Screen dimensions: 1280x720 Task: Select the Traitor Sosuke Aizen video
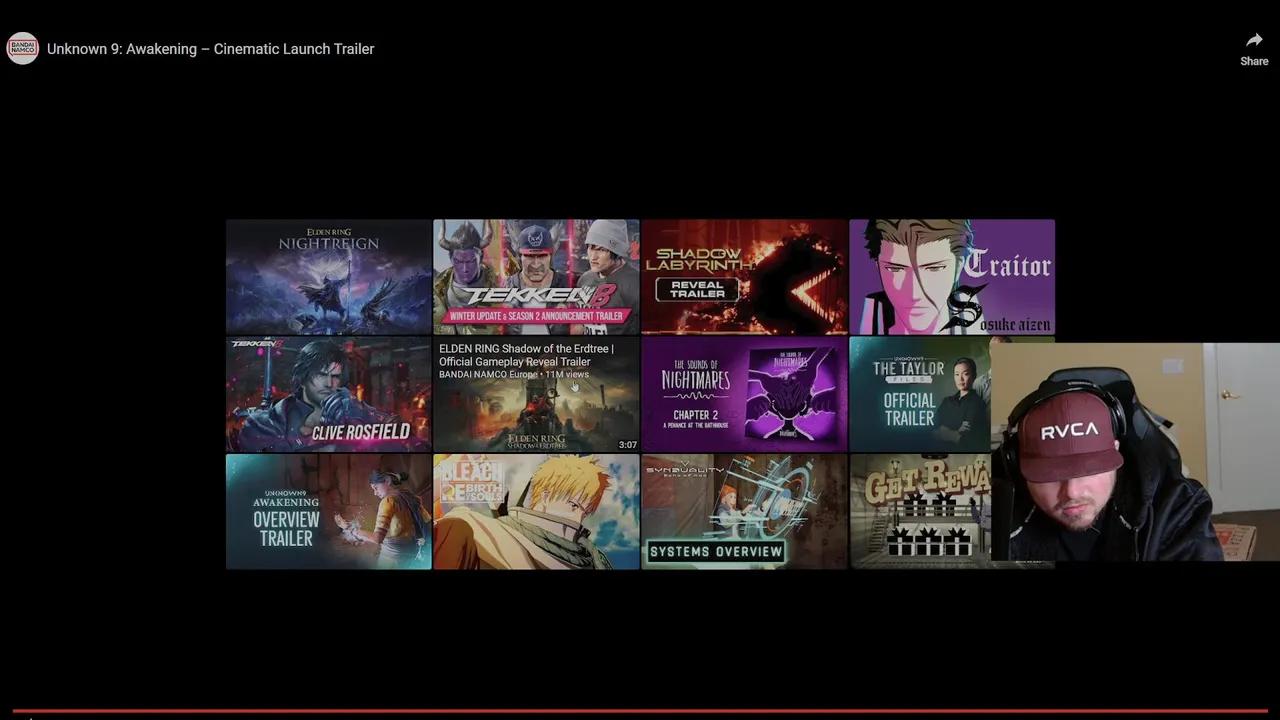(x=952, y=277)
